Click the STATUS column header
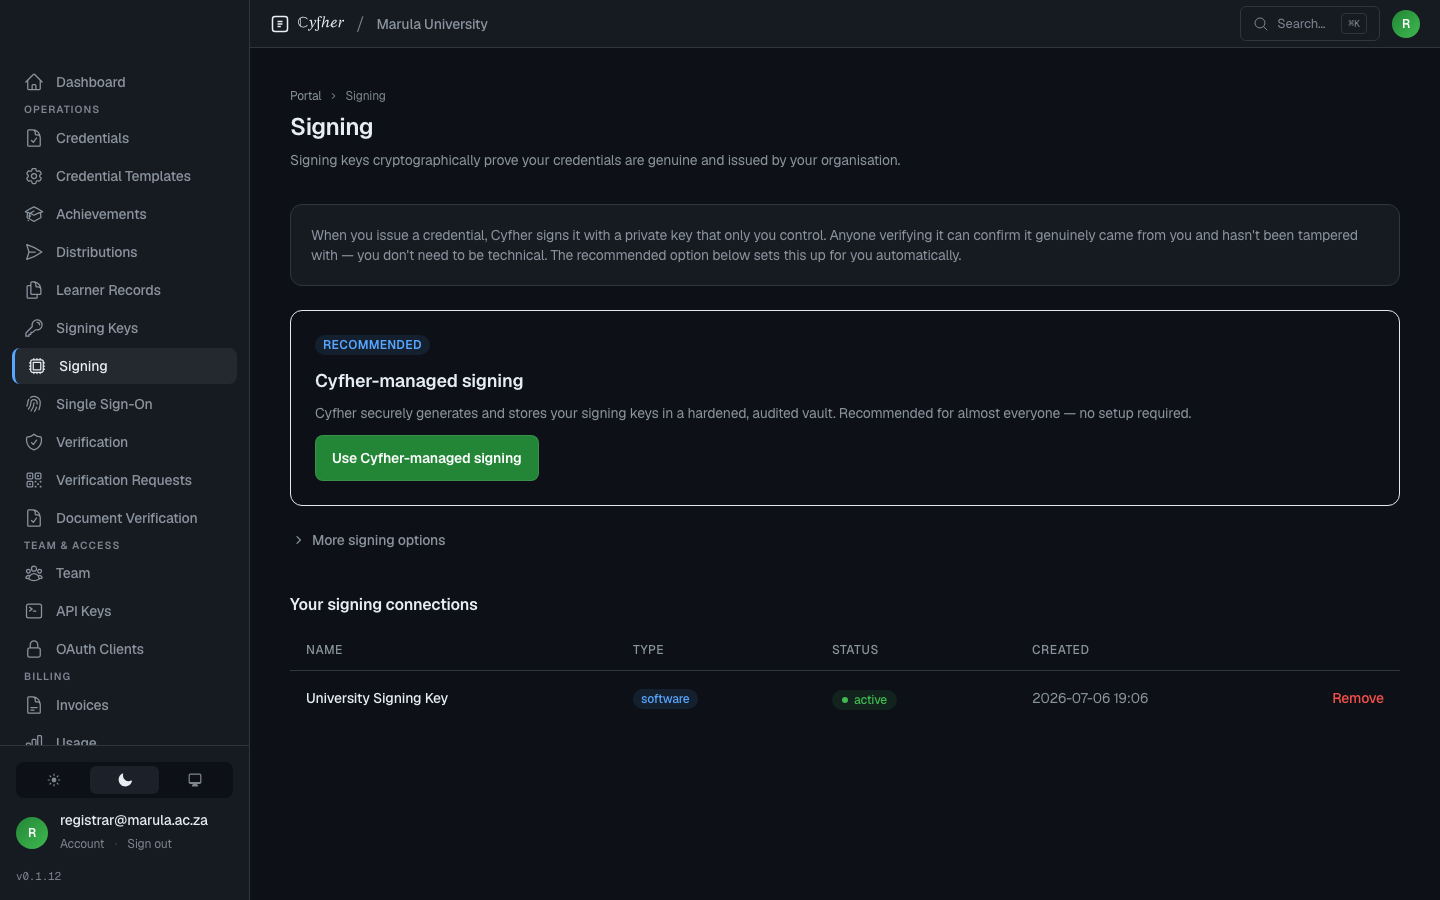Image resolution: width=1440 pixels, height=900 pixels. click(855, 650)
